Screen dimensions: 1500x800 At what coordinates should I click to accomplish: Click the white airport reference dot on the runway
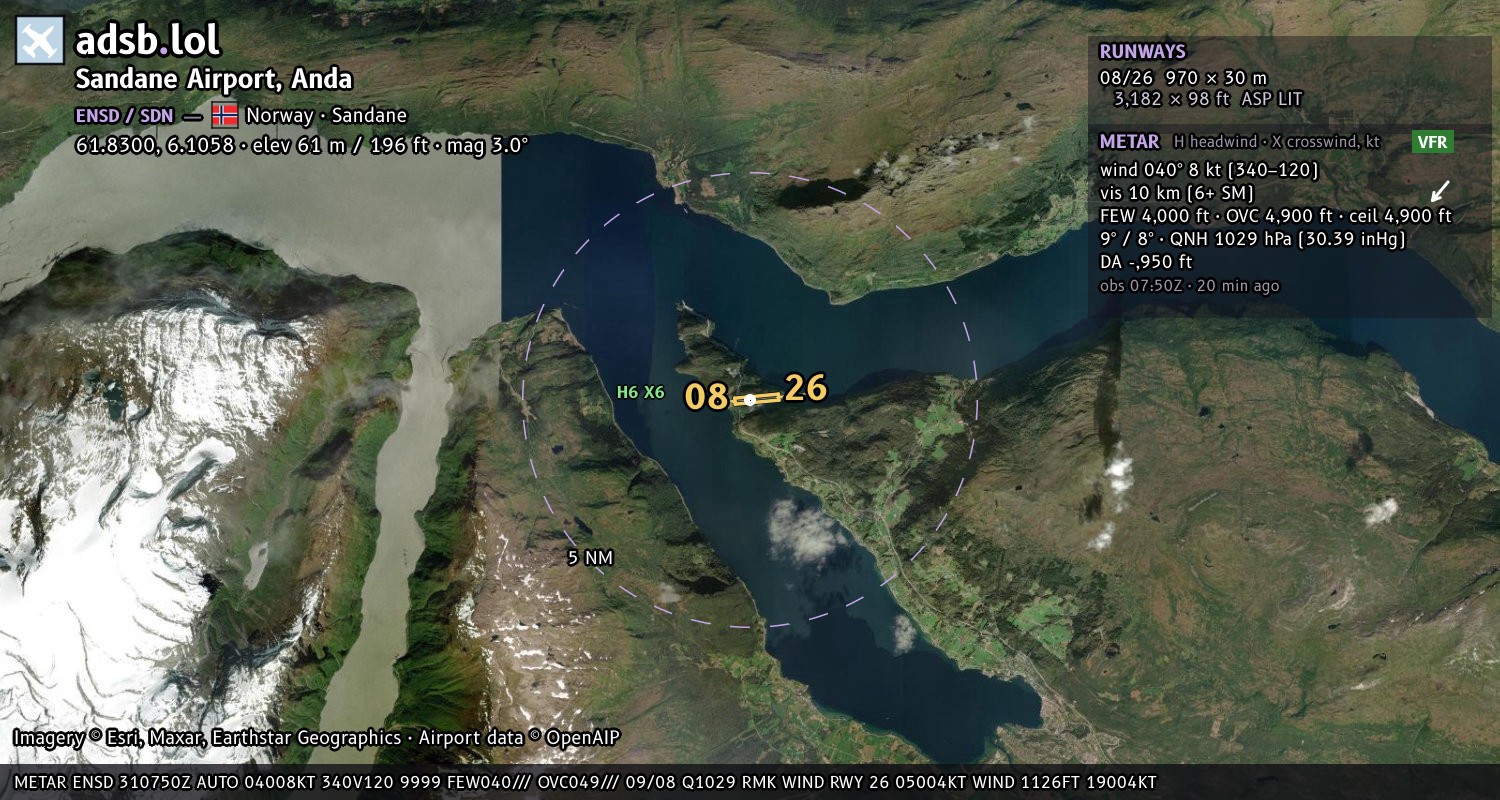point(750,400)
